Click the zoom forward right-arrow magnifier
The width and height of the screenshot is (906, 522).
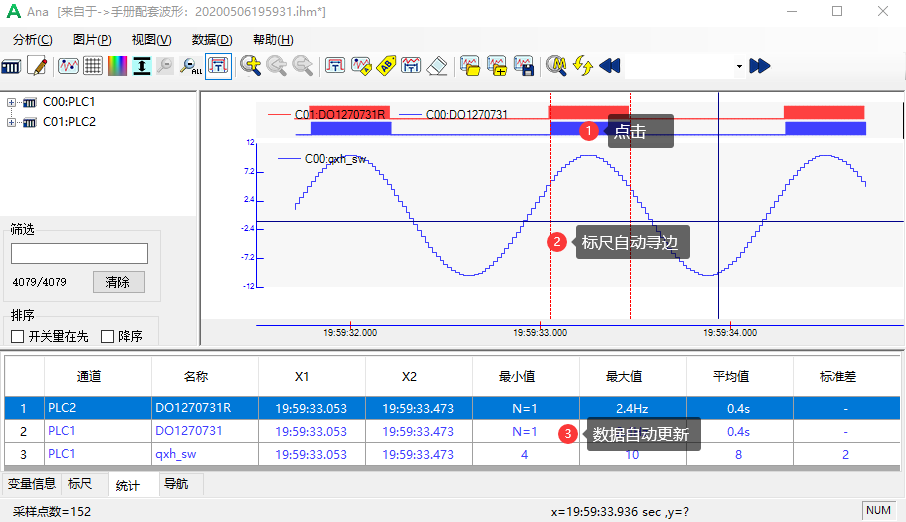[303, 66]
